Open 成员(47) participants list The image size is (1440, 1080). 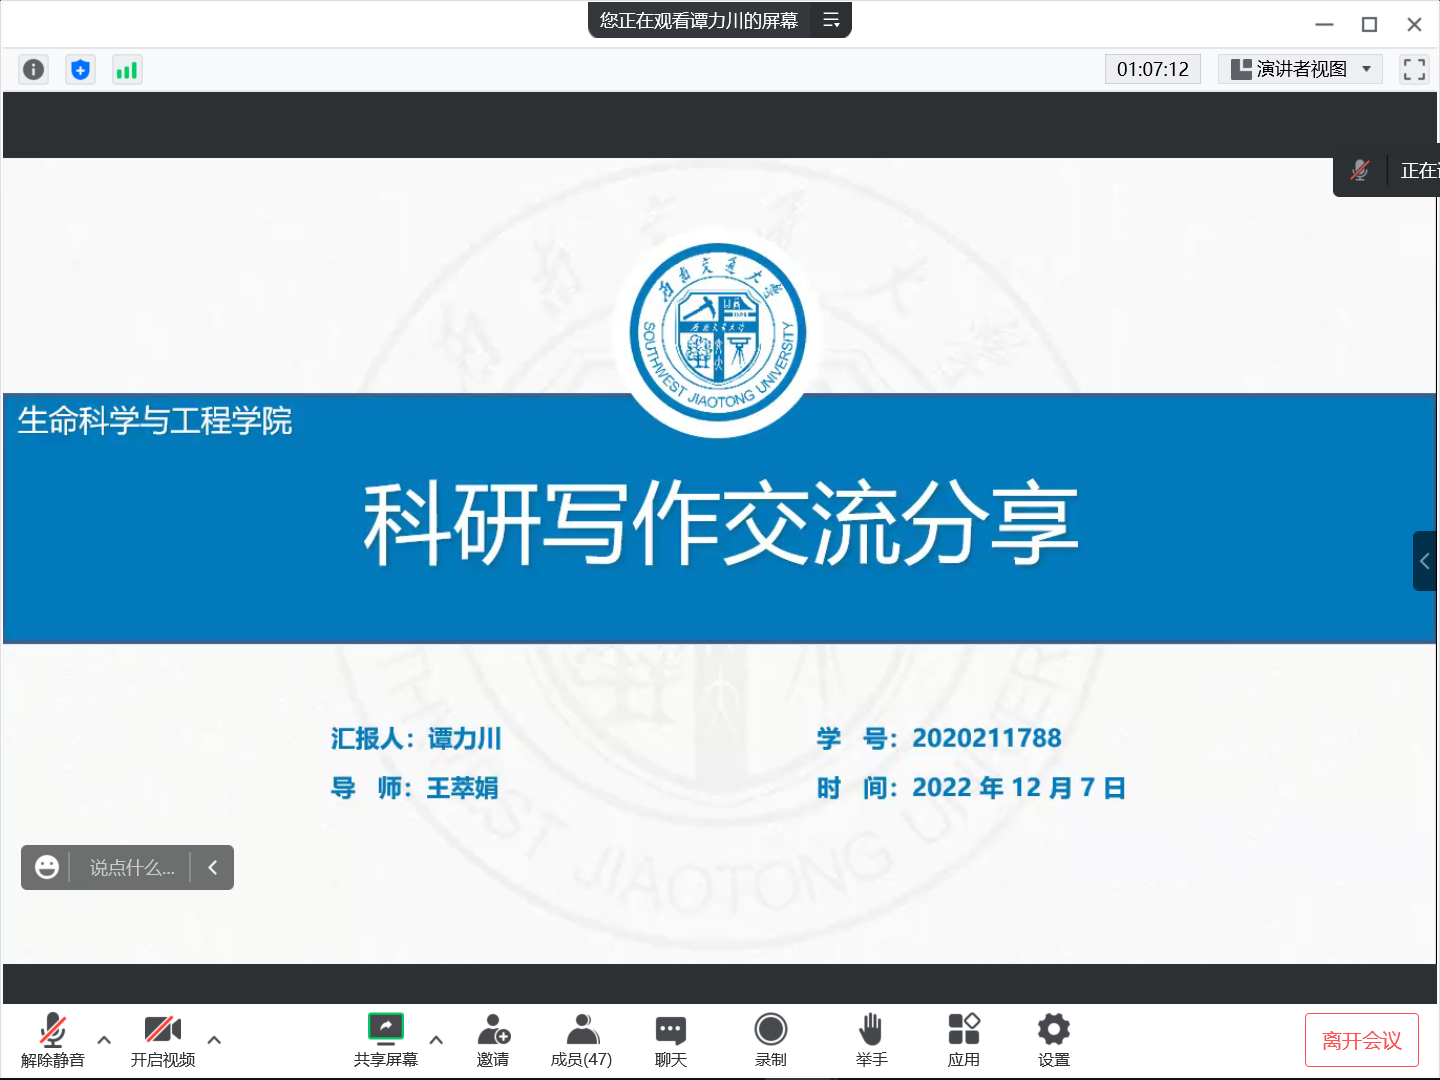(x=581, y=1040)
